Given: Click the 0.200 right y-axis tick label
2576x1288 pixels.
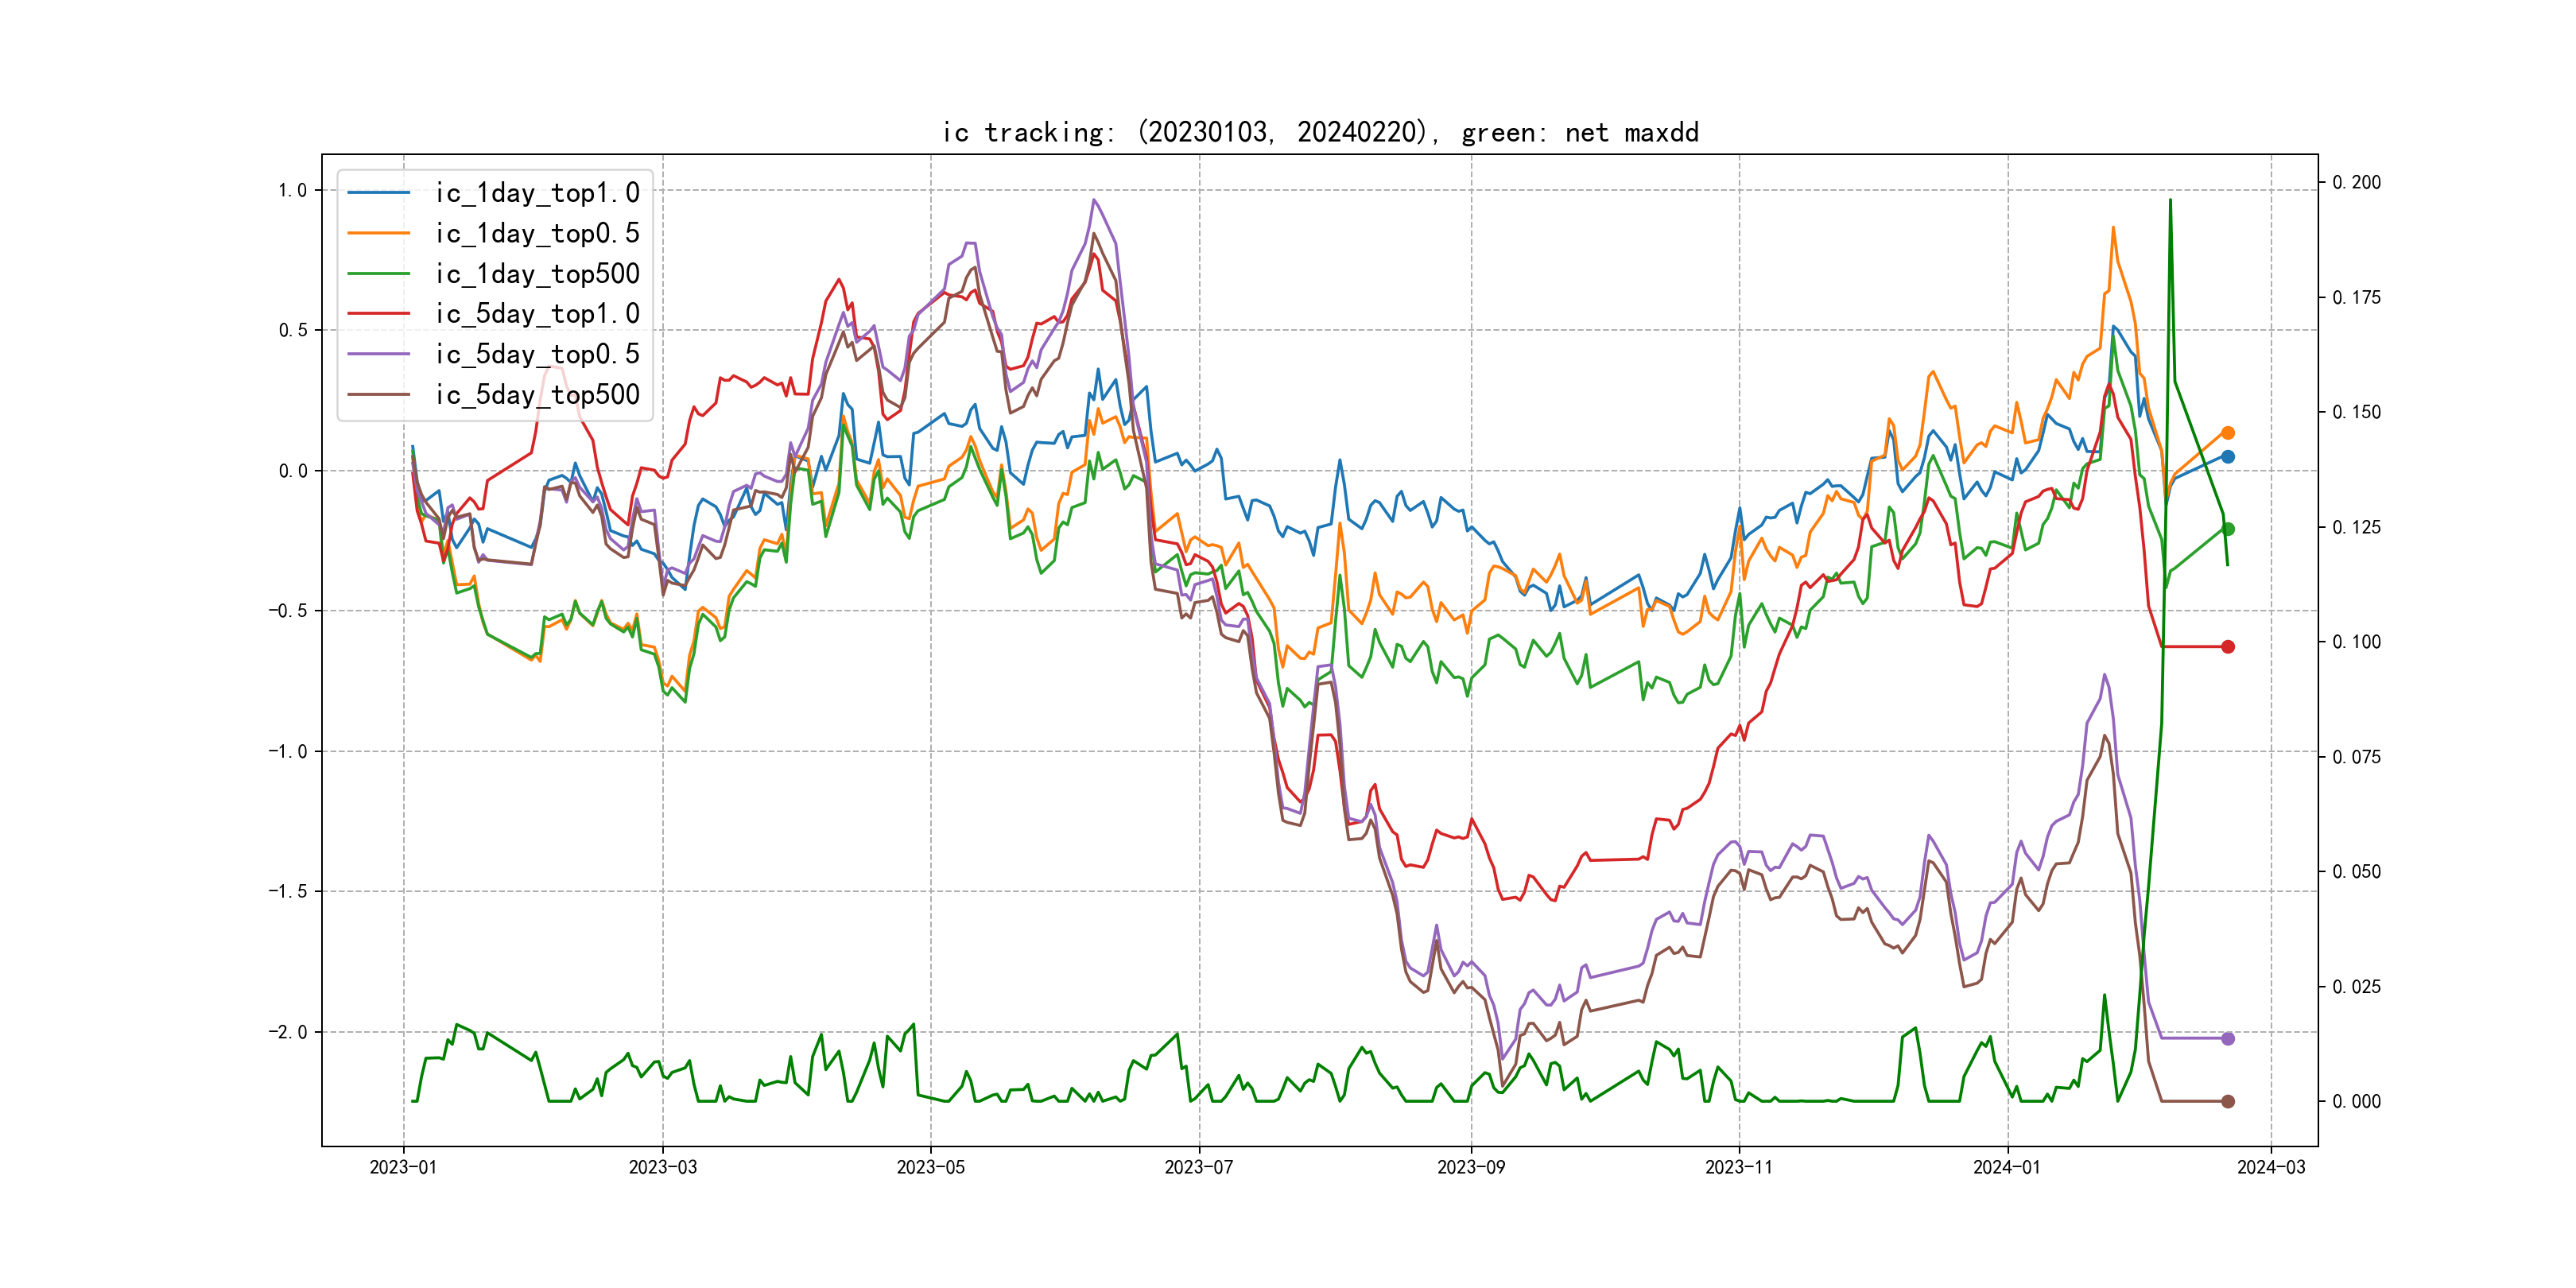Looking at the screenshot, I should (x=2356, y=182).
